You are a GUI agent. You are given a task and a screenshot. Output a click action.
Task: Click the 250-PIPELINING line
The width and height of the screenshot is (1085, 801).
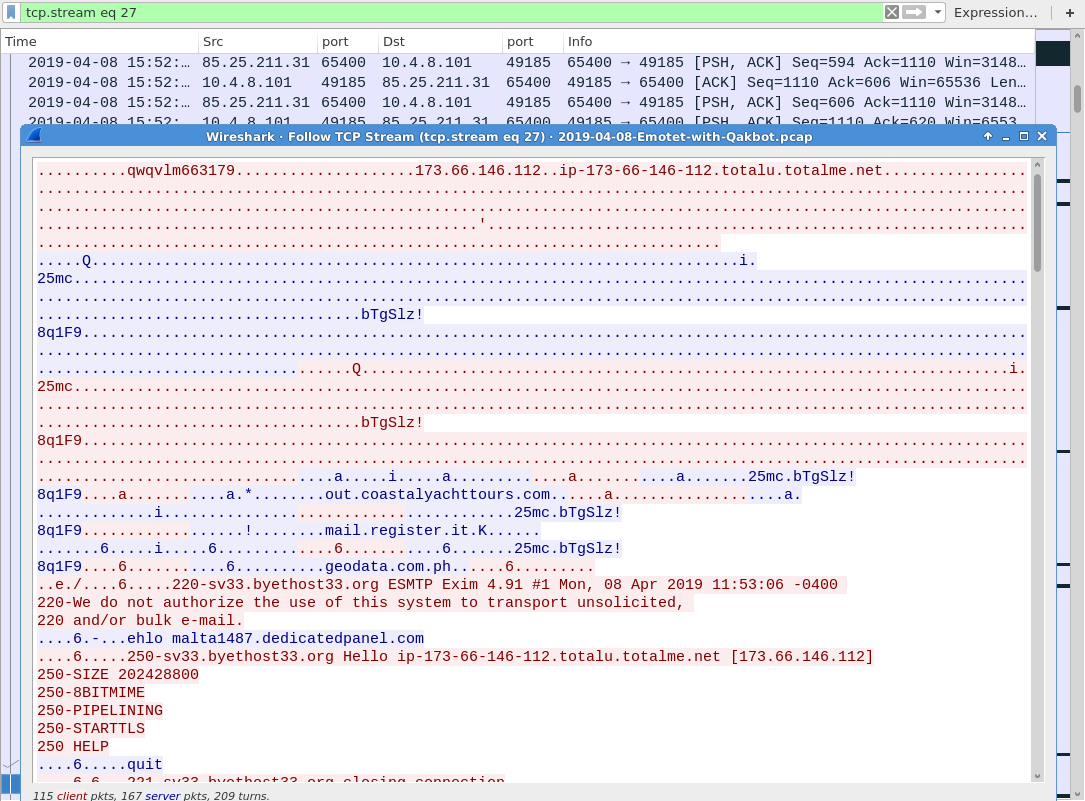[100, 710]
